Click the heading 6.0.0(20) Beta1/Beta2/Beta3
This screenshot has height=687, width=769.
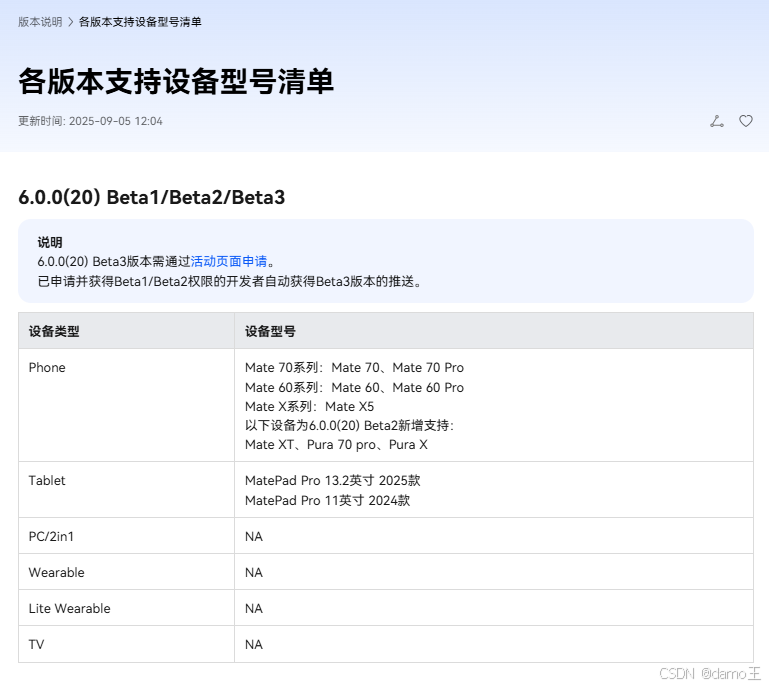152,197
